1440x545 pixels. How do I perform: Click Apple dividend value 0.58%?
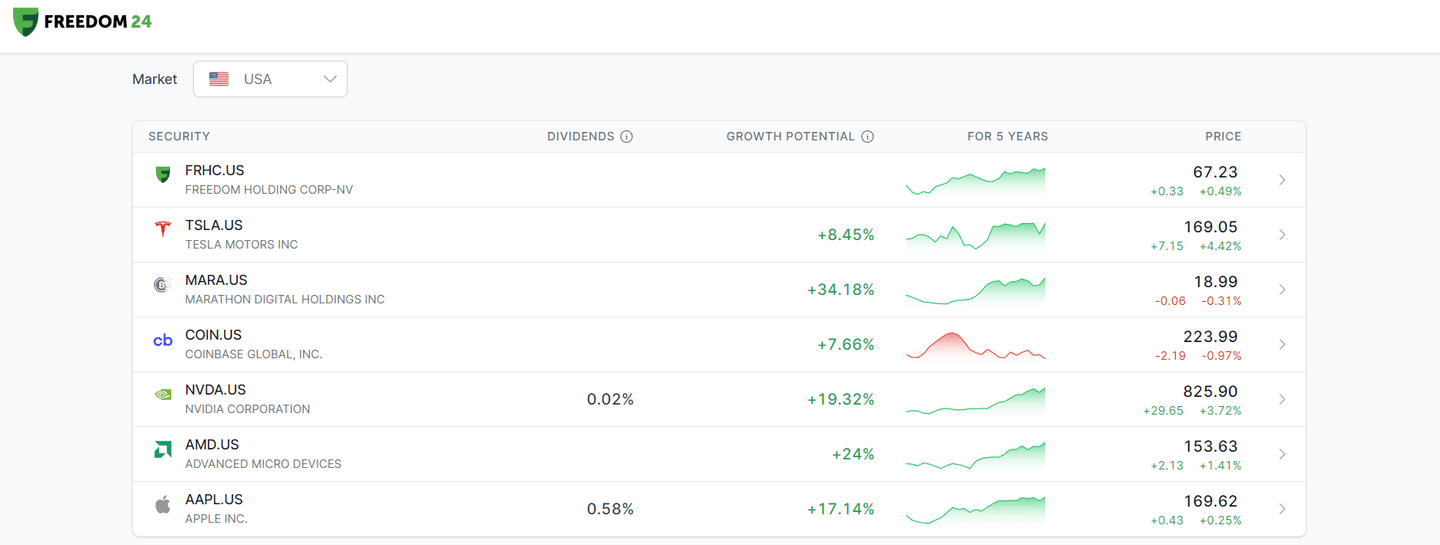pos(610,509)
